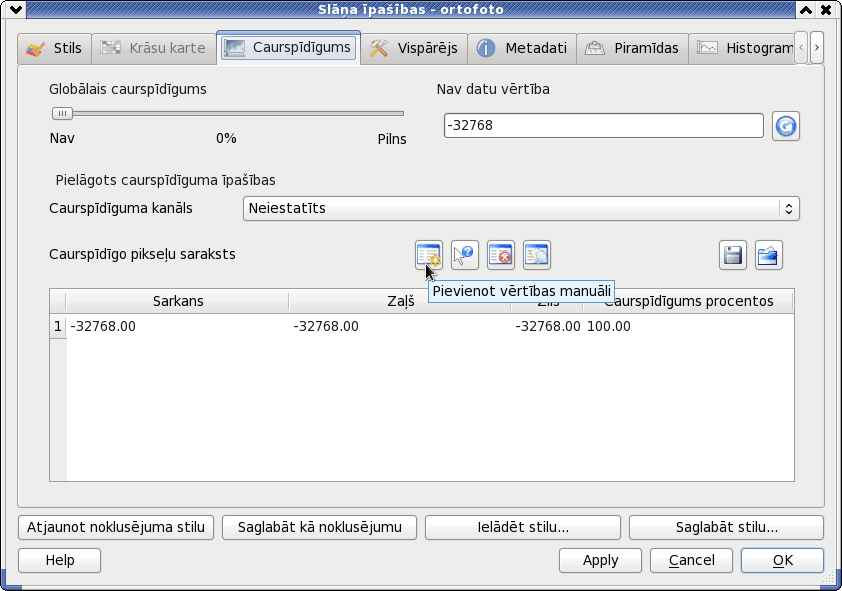Viewport: 842px width, 591px height.
Task: Select the 100.00 transparency percent cell
Action: (688, 326)
